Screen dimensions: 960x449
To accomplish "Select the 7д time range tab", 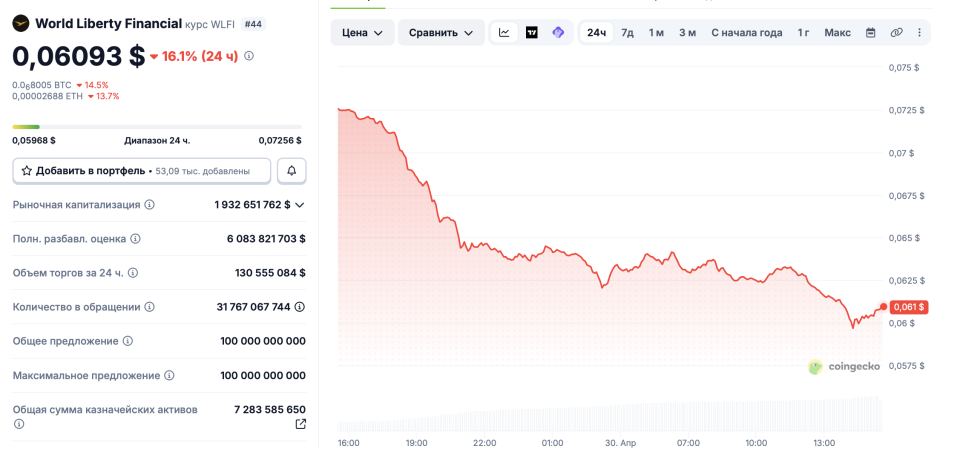I will pyautogui.click(x=627, y=33).
